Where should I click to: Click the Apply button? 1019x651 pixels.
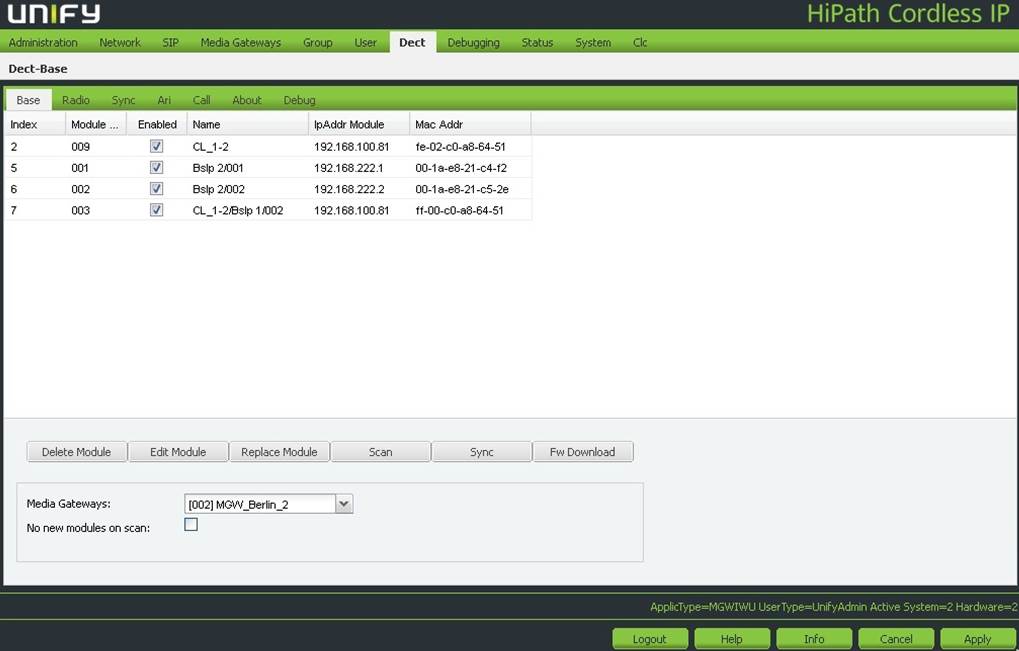pyautogui.click(x=977, y=639)
